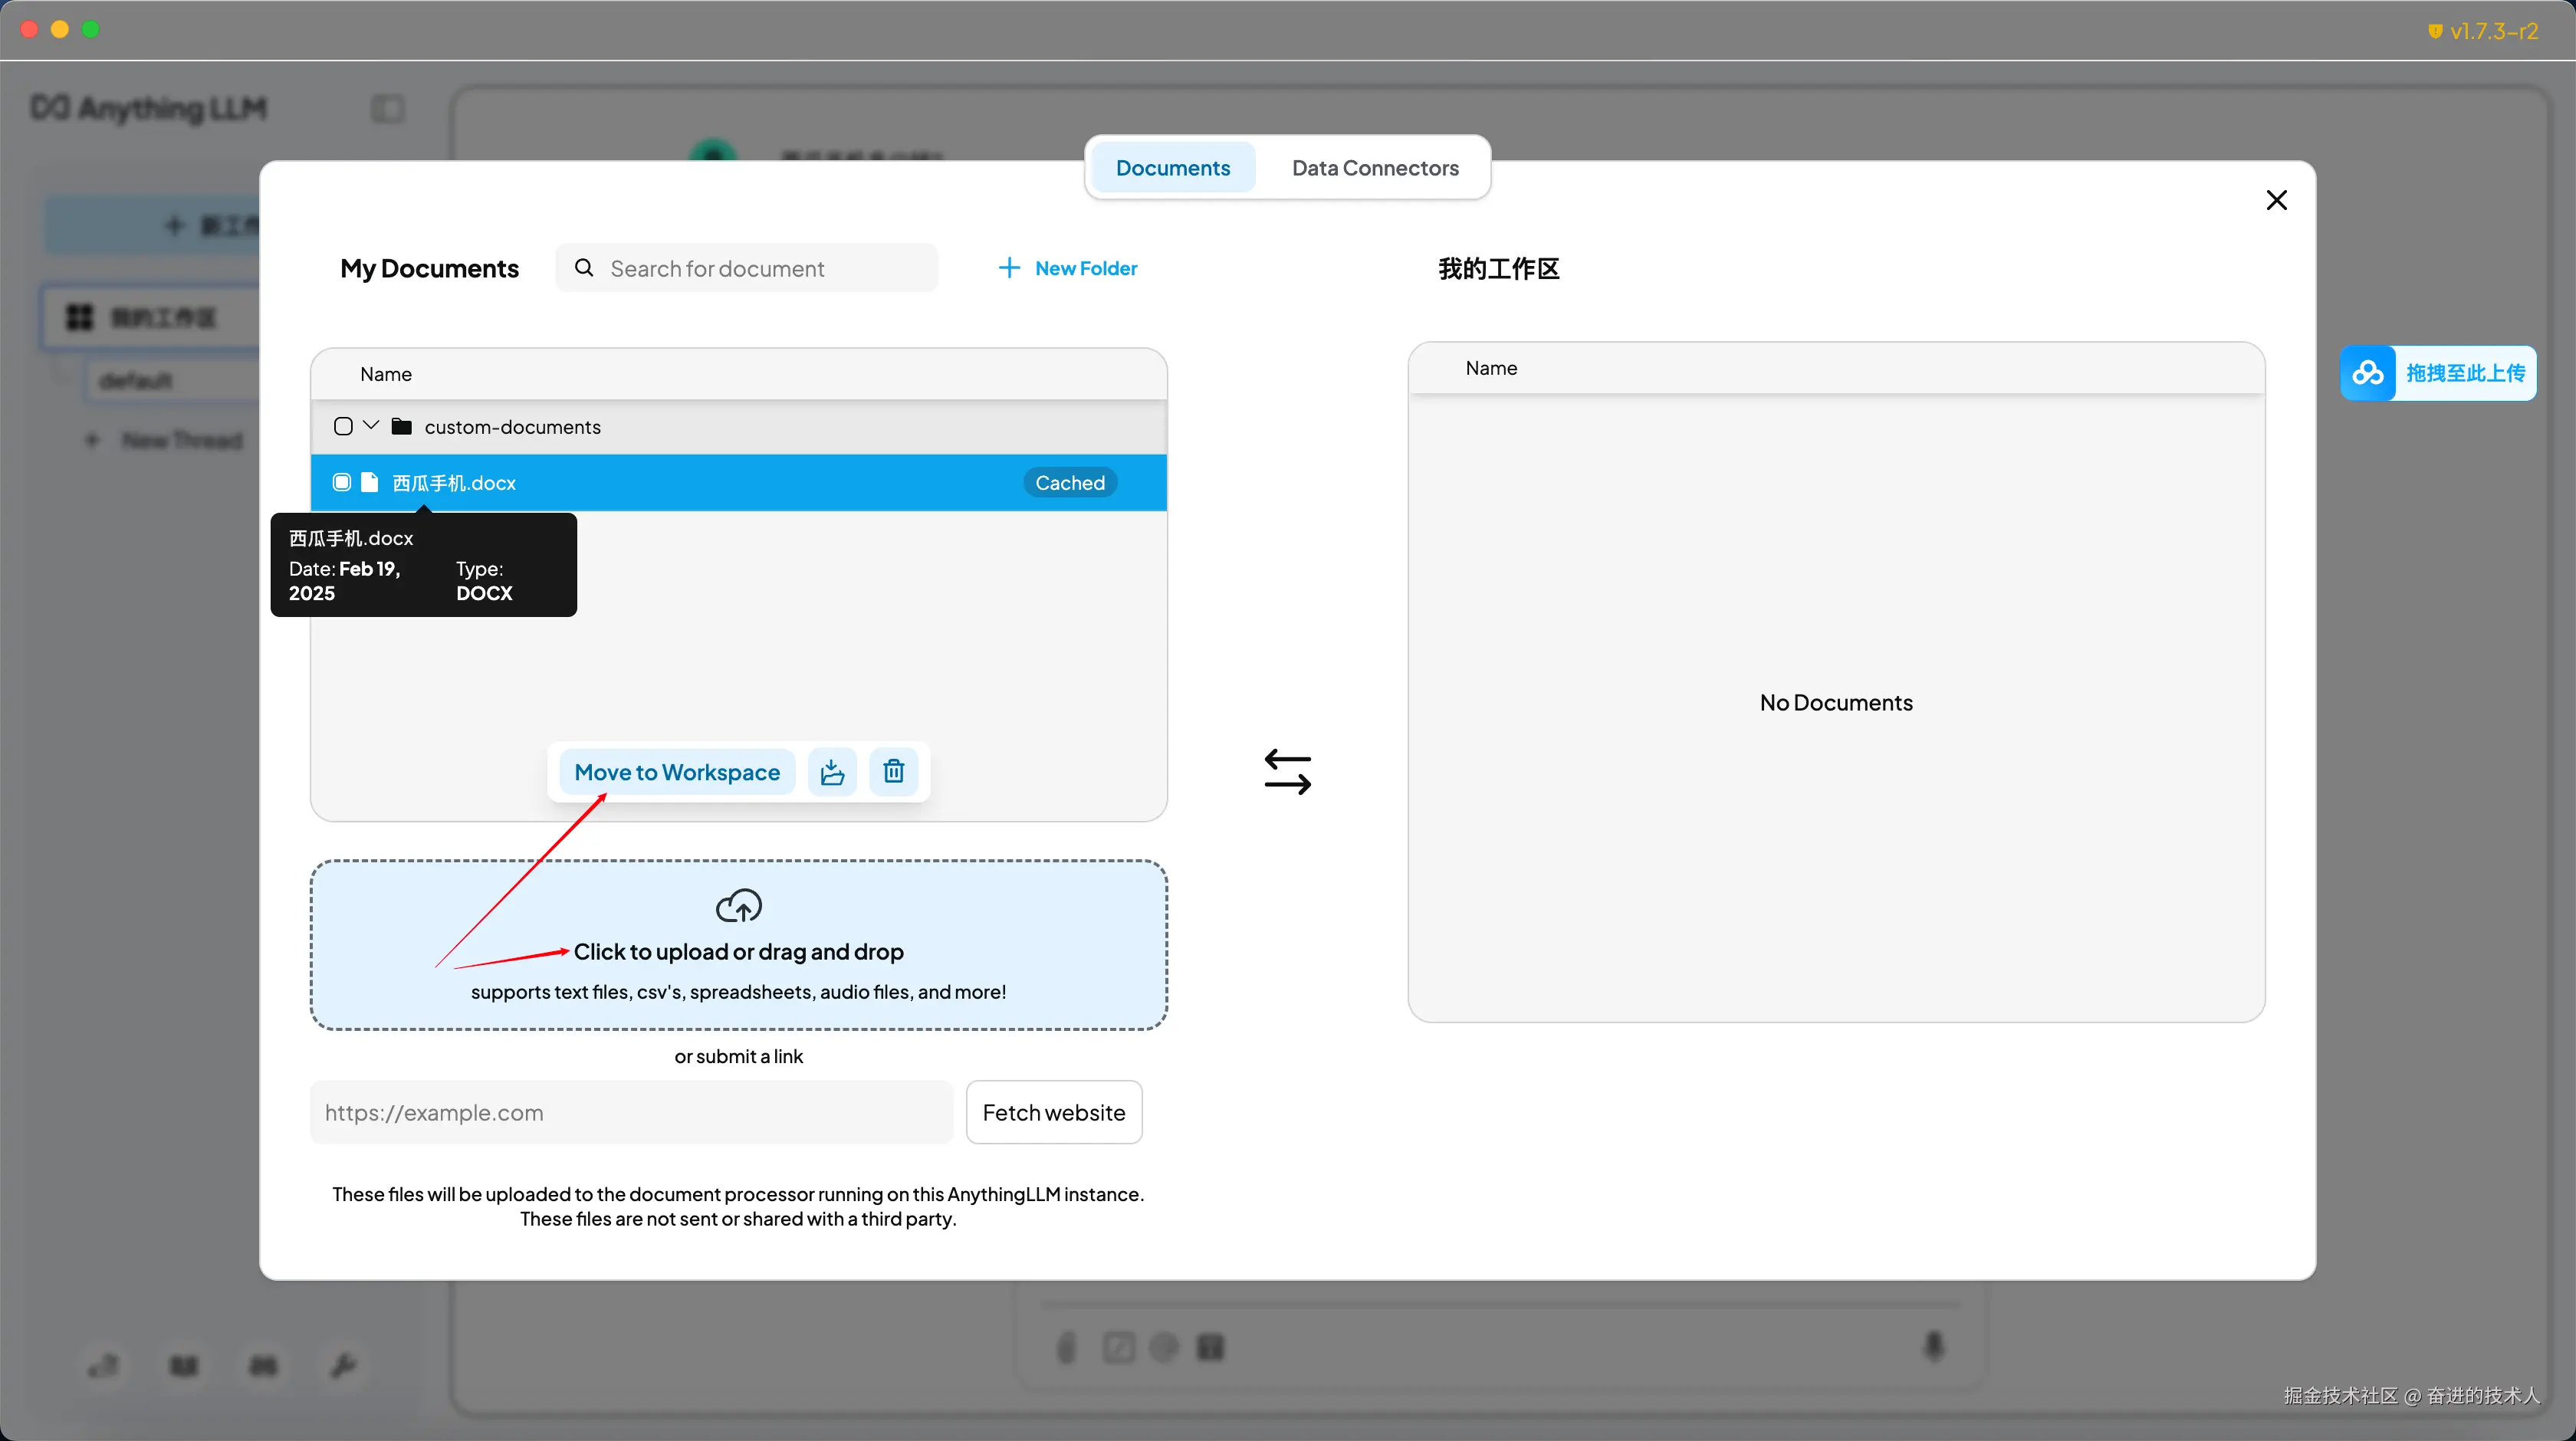
Task: Click the https://example.com link input
Action: click(631, 1112)
